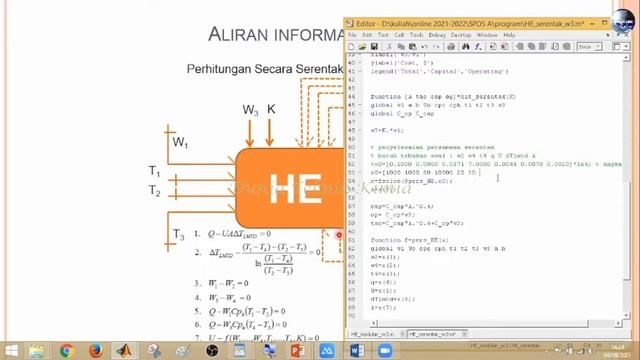This screenshot has height=360, width=640.
Task: Click the small arrow at menu bar's right end
Action: (x=608, y=35)
